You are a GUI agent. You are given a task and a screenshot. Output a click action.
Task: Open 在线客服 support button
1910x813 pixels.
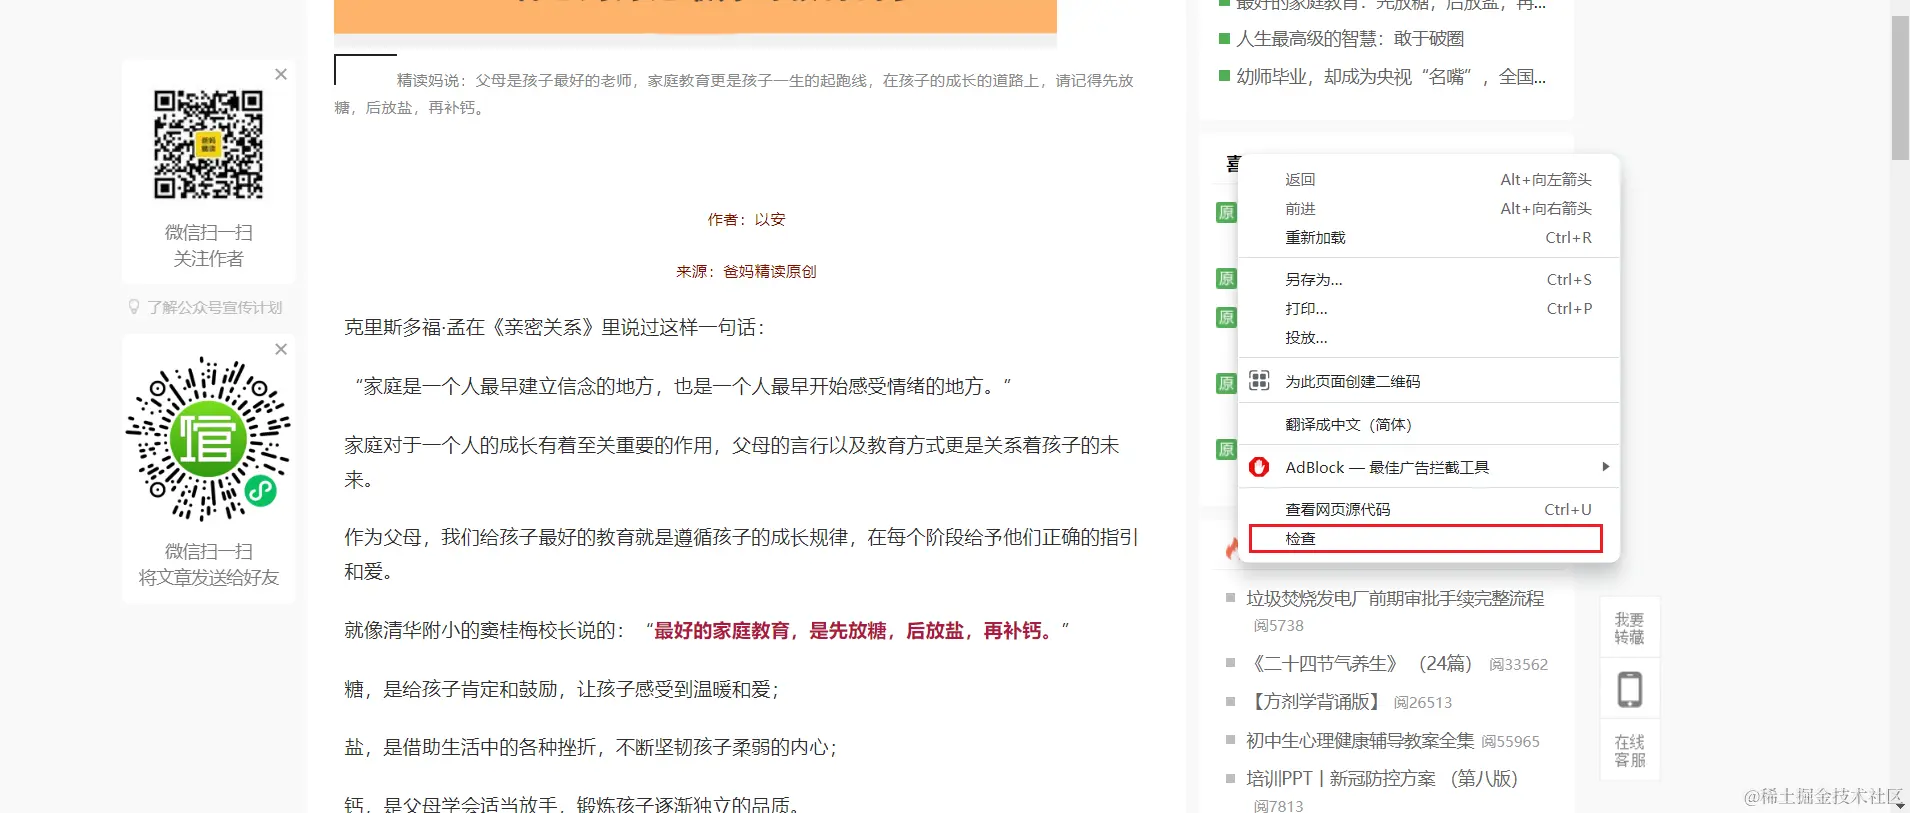click(1630, 750)
